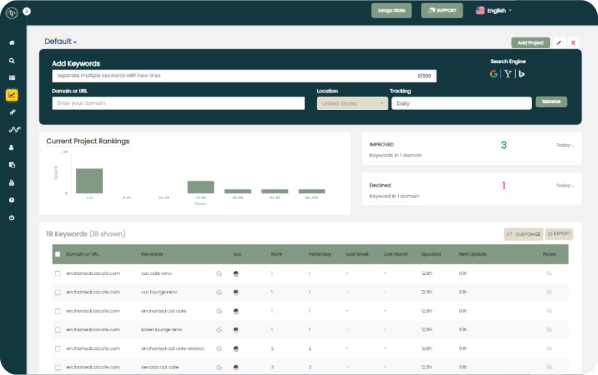Viewport: 598px width, 375px height.
Task: Select Yahoo search engine icon
Action: 508,74
